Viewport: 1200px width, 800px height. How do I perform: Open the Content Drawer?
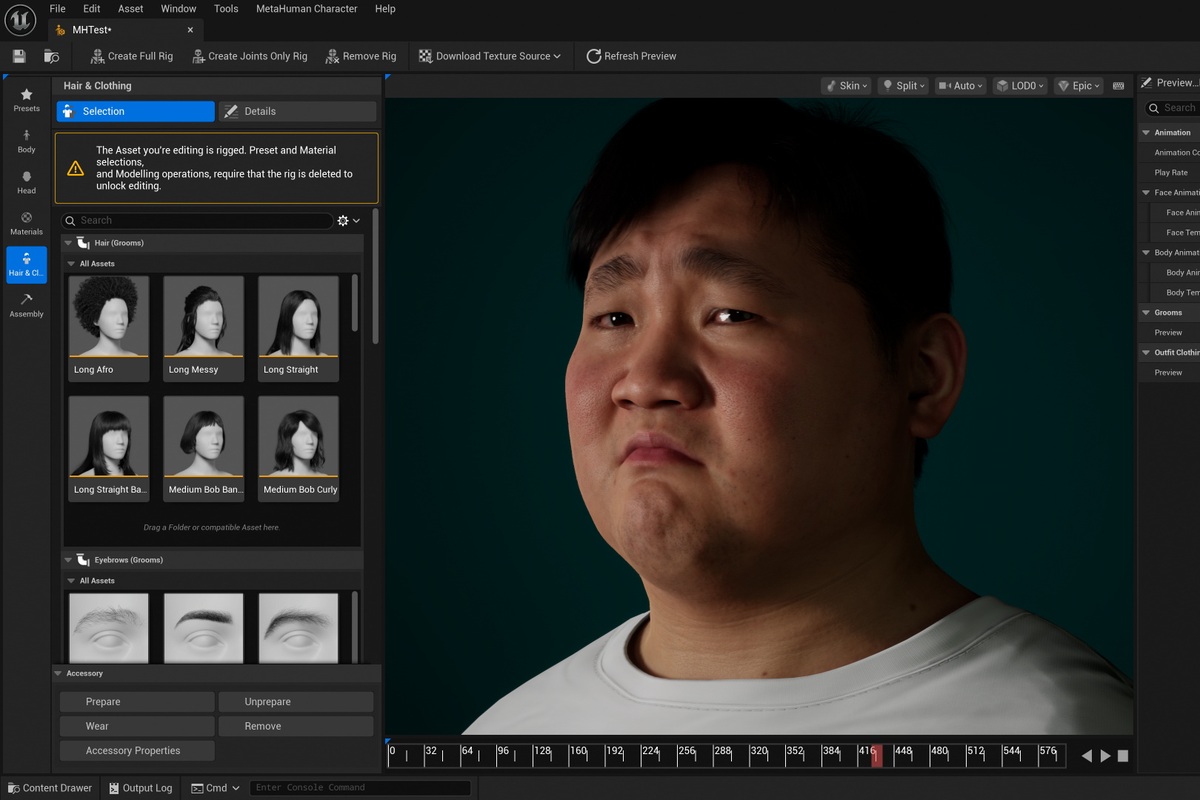[x=49, y=788]
